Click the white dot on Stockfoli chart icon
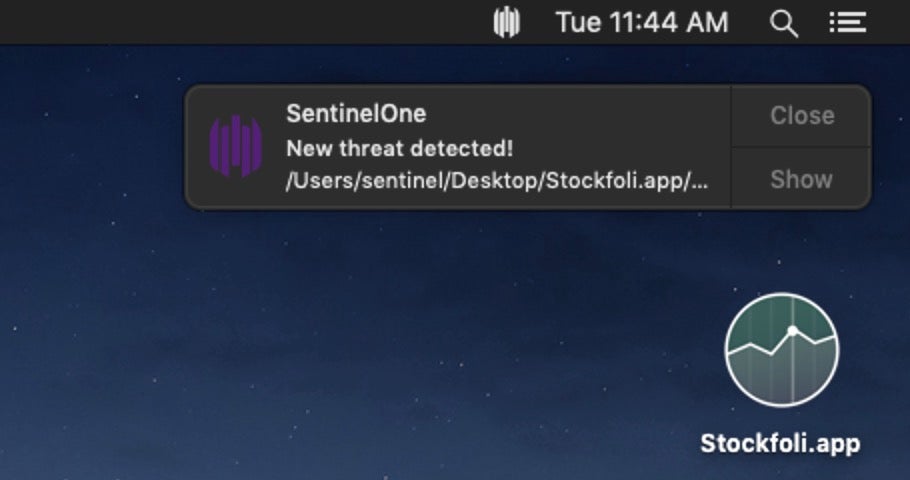910x480 pixels. 792,330
